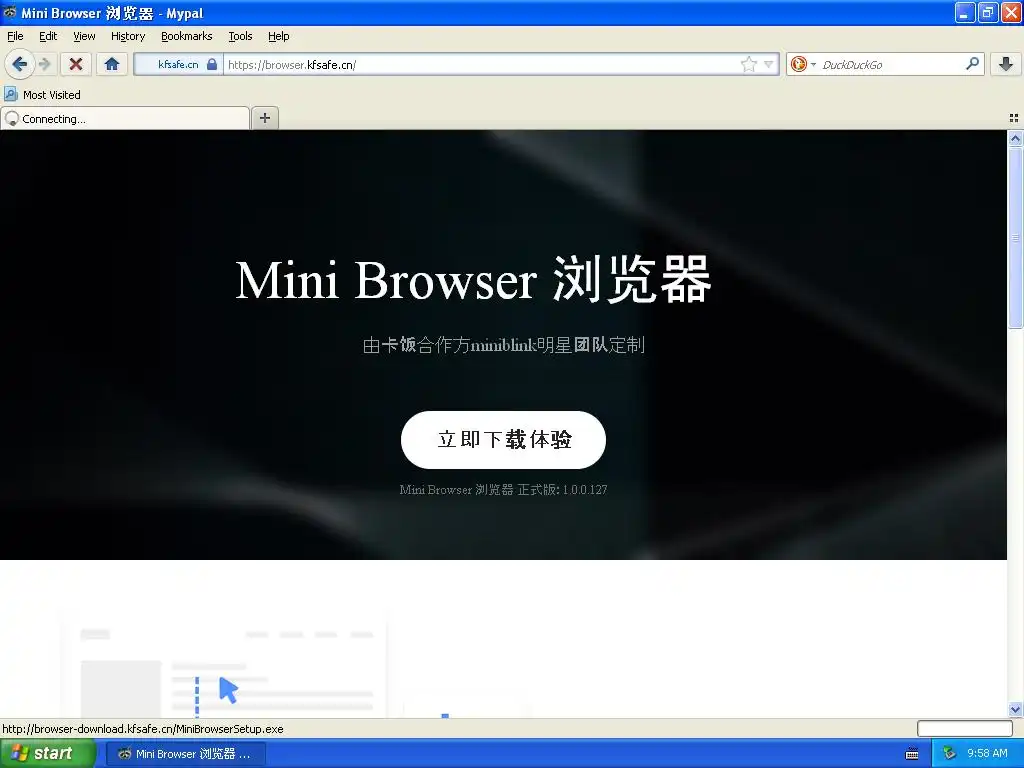
Task: Open the Bookmarks menu
Action: 186,36
